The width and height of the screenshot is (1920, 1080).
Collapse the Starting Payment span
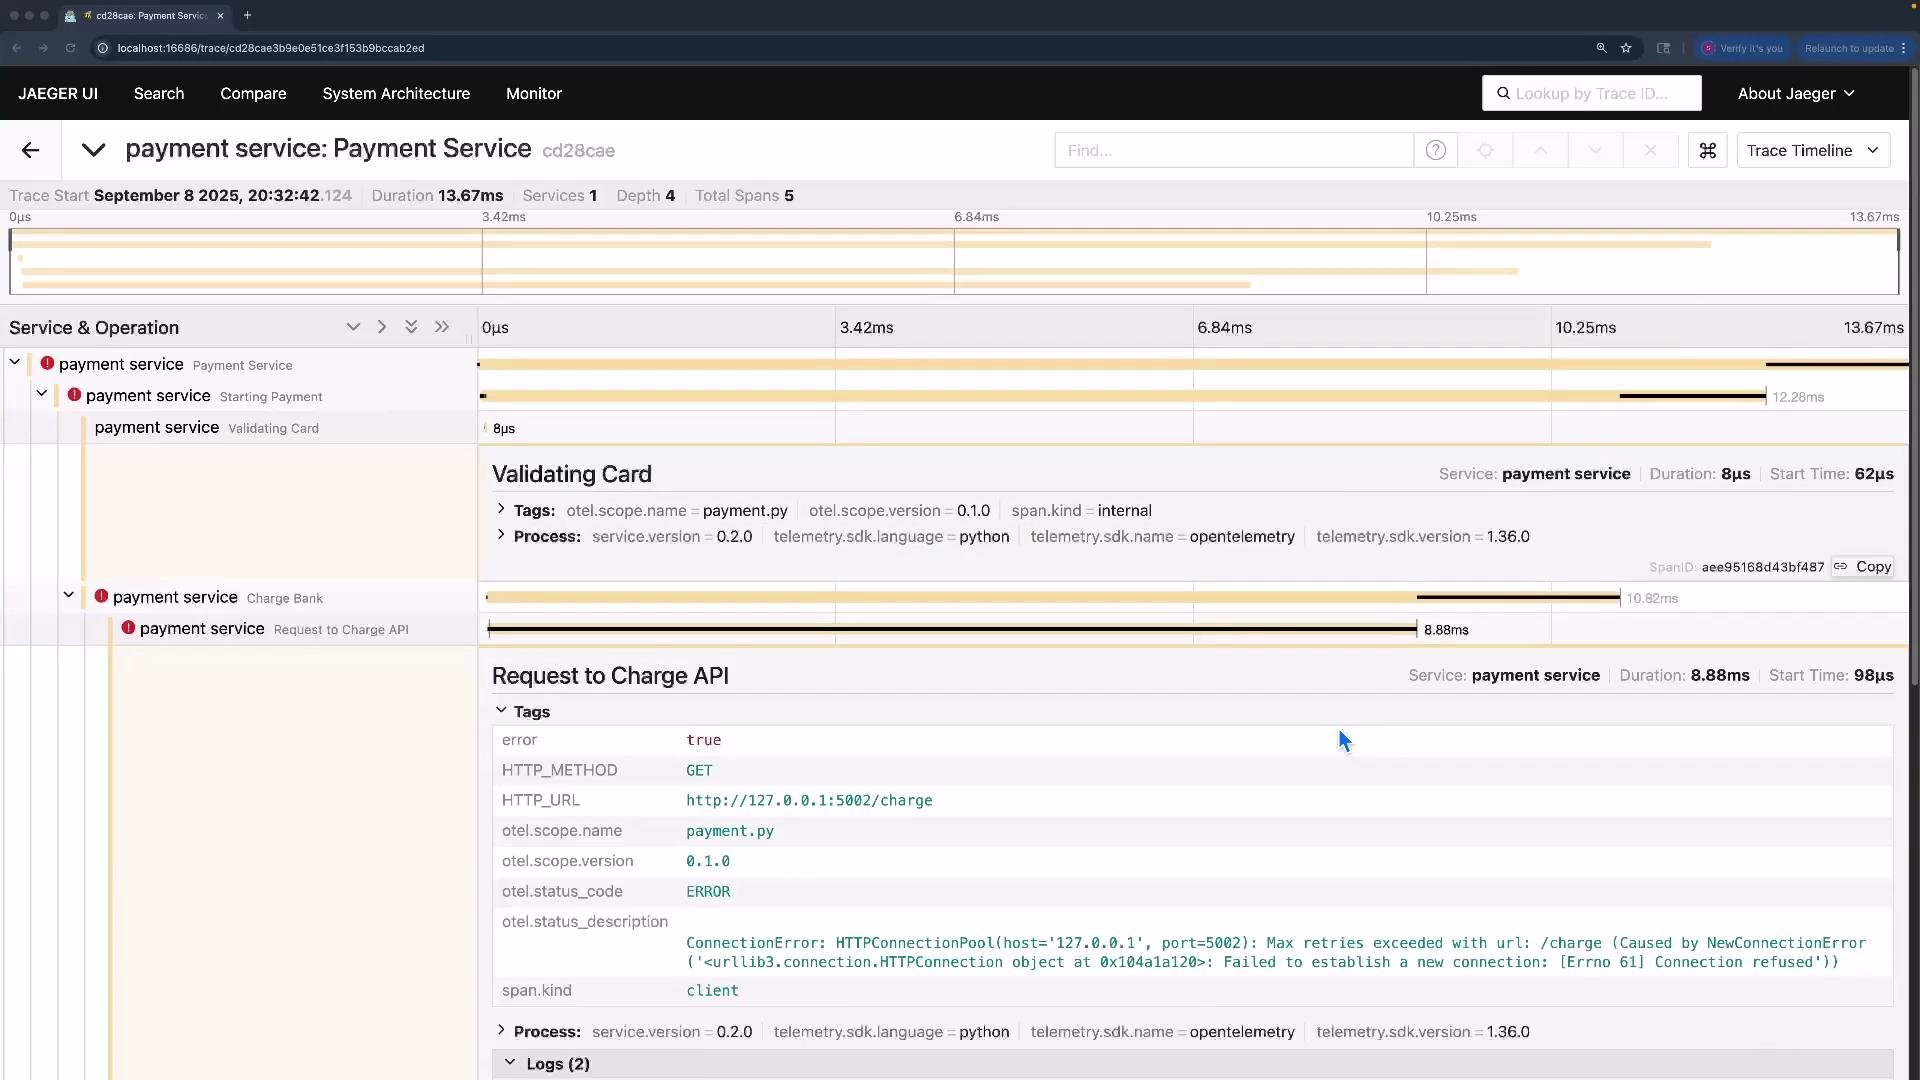42,394
